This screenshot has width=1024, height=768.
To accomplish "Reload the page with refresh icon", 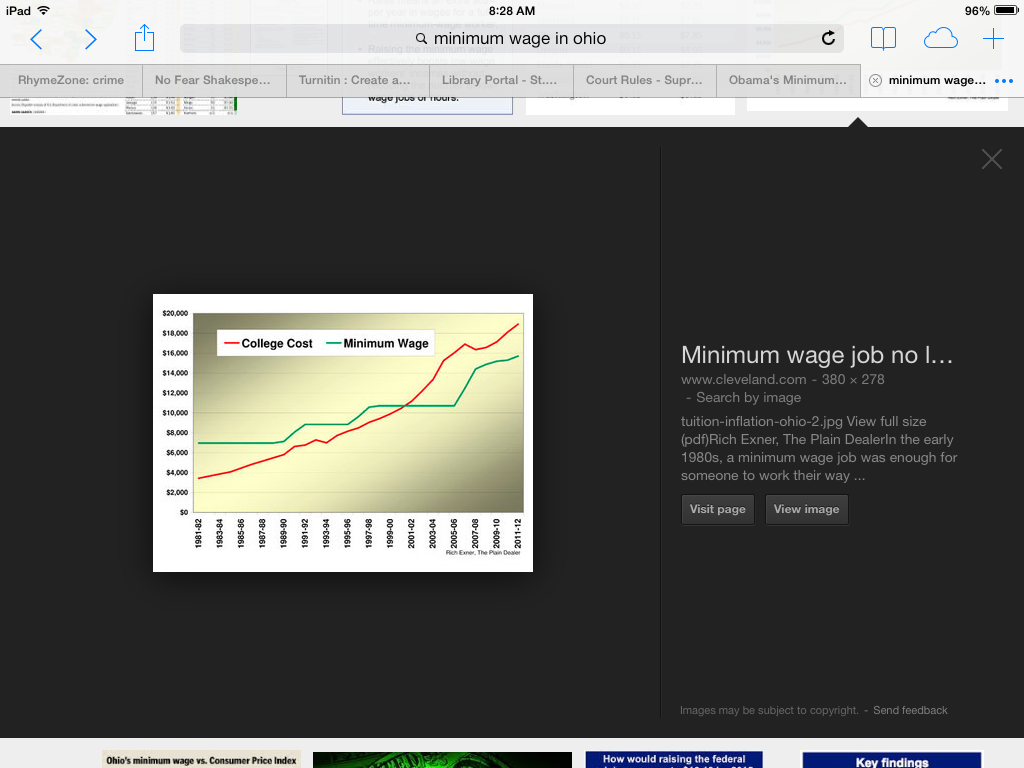I will pyautogui.click(x=828, y=39).
